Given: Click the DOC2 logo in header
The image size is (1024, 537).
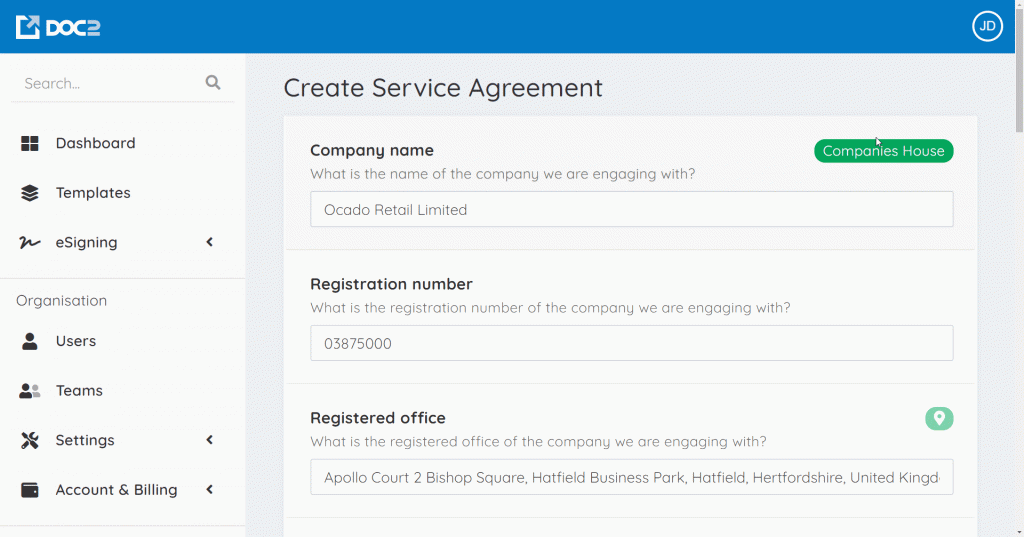Looking at the screenshot, I should tap(58, 27).
